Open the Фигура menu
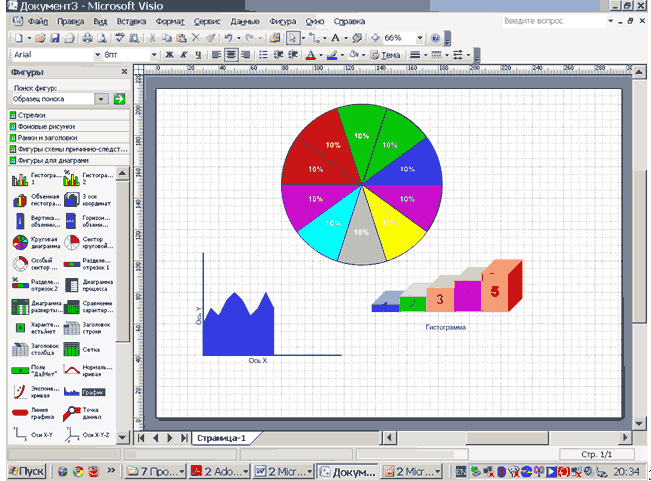Screen dimensions: 651x481 click(282, 22)
